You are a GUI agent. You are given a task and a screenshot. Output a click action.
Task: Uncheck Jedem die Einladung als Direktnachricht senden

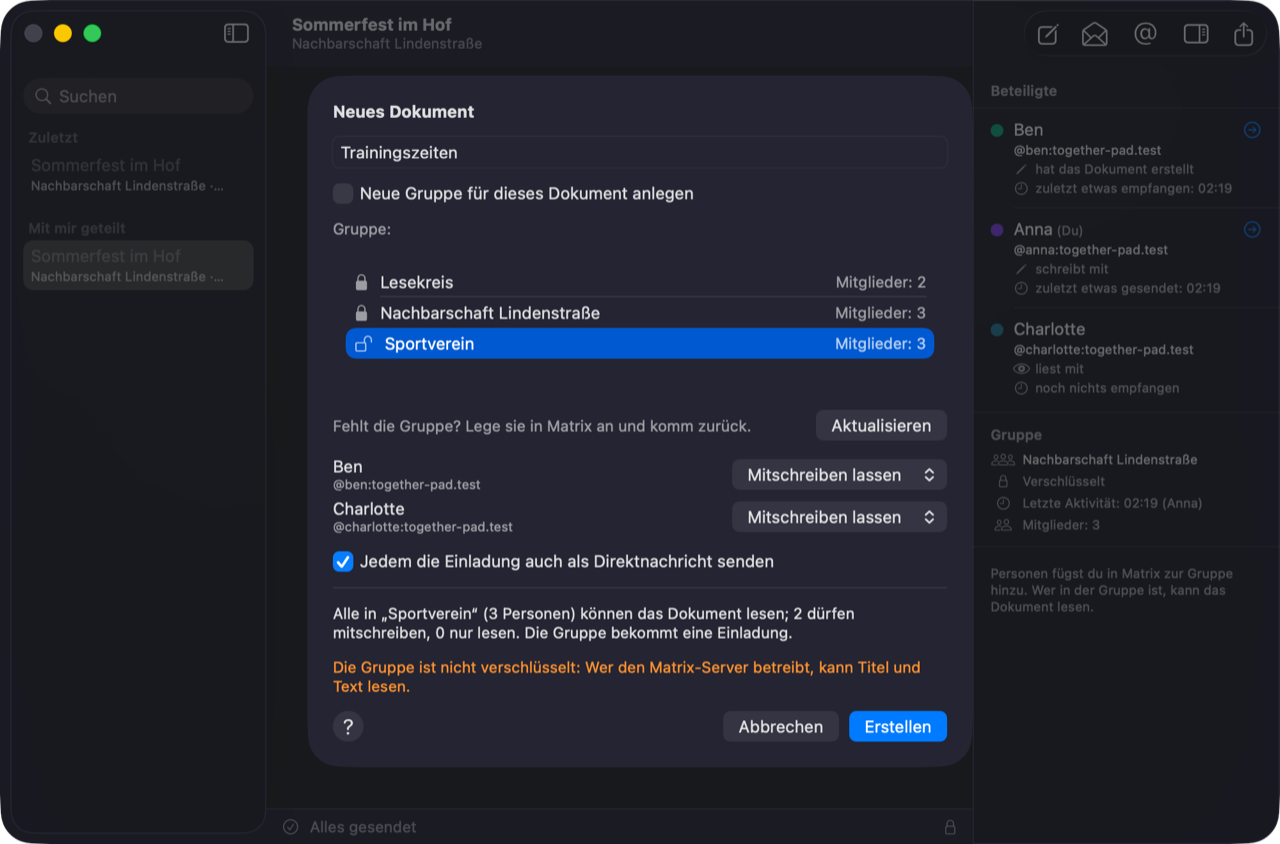tap(343, 562)
